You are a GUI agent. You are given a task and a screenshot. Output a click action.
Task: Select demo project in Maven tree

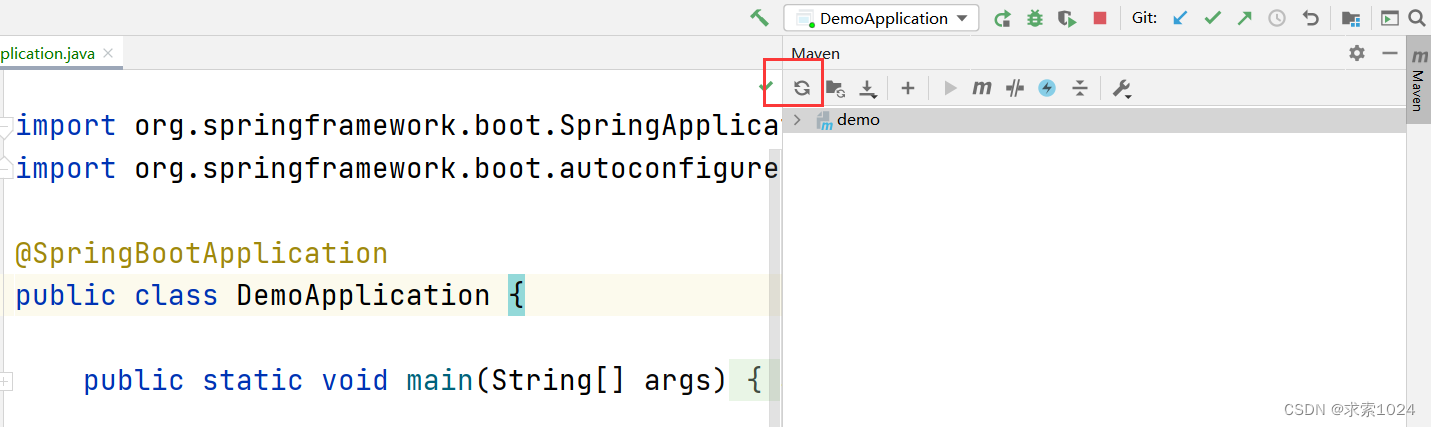click(x=1094, y=120)
